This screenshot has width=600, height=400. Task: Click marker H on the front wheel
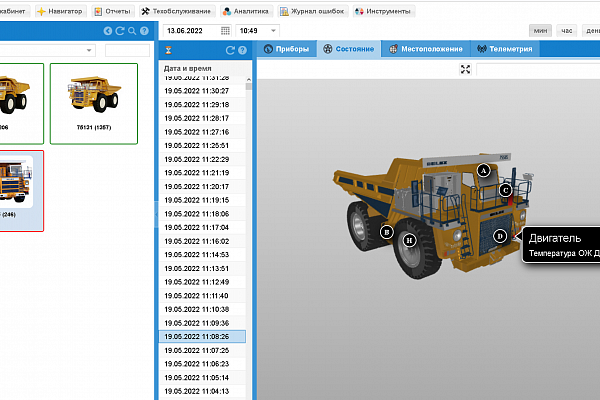click(x=409, y=240)
